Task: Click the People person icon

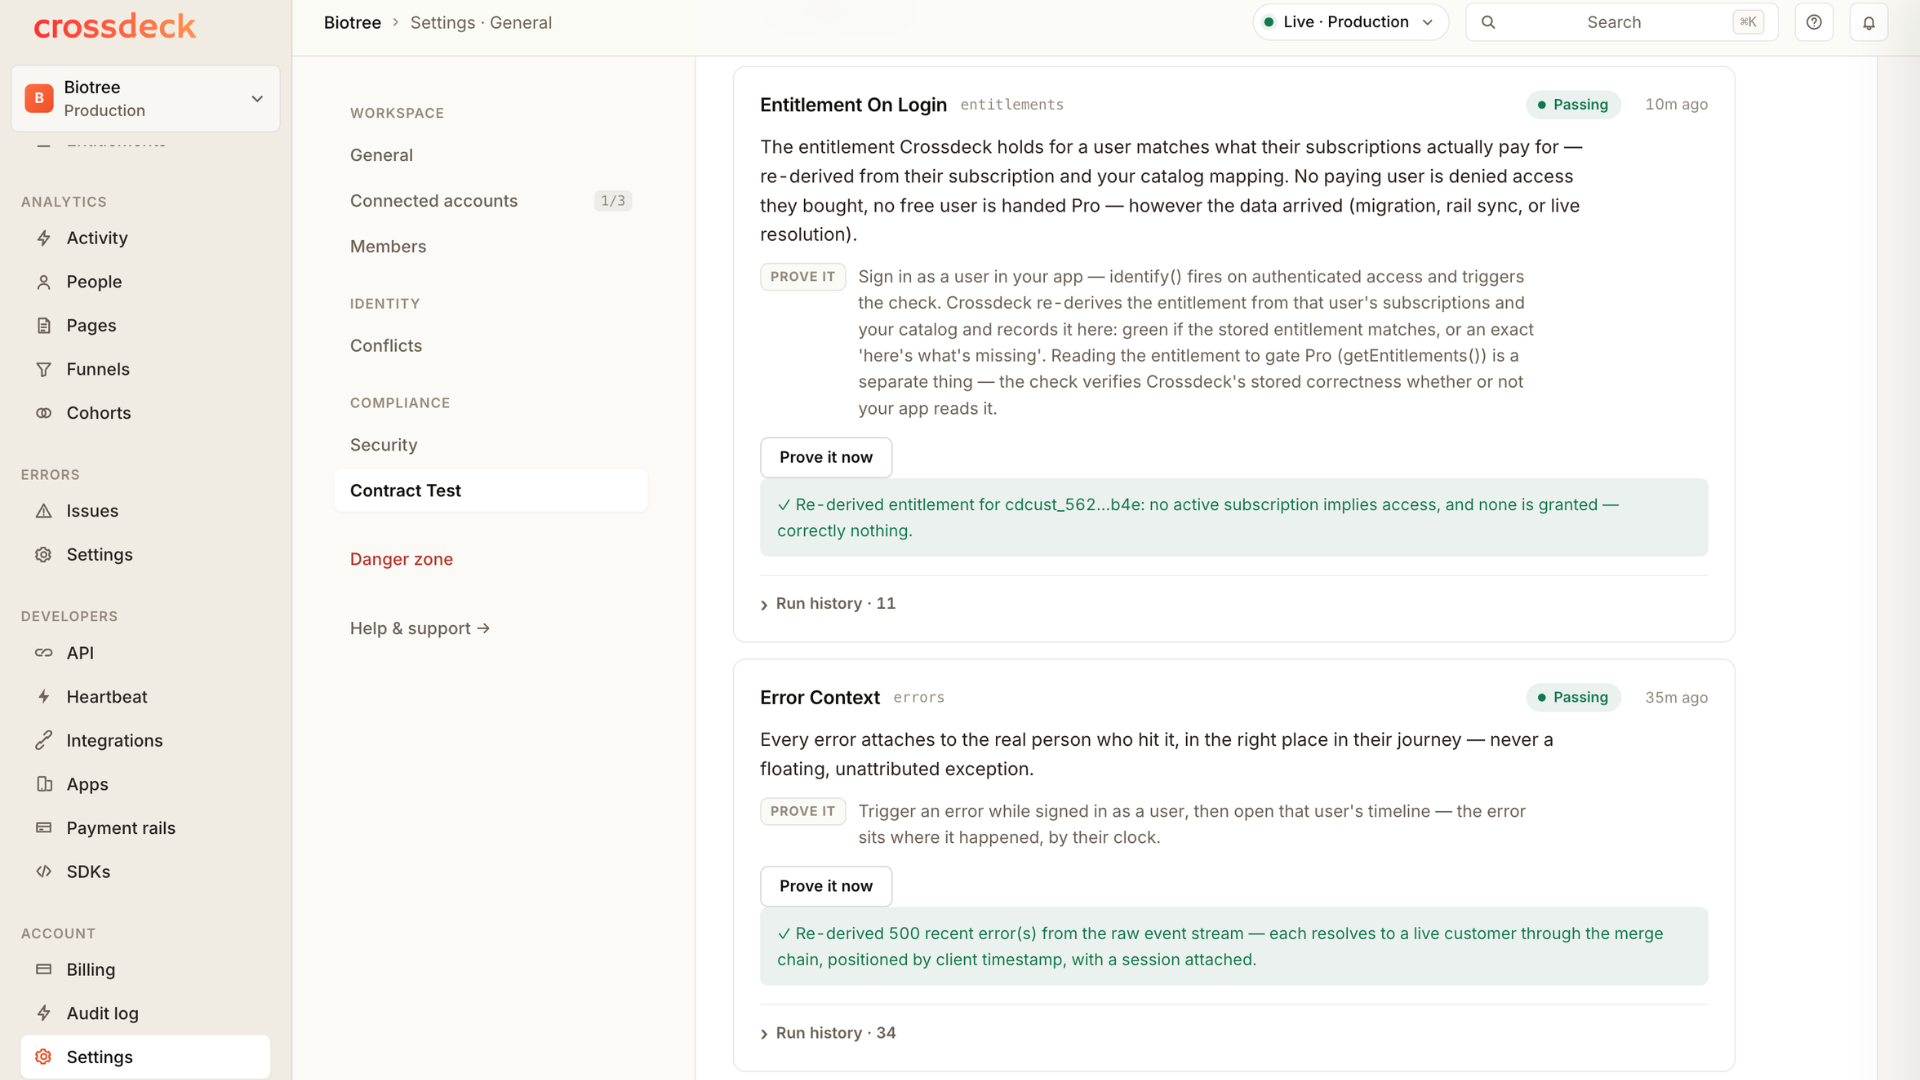Action: (x=44, y=282)
